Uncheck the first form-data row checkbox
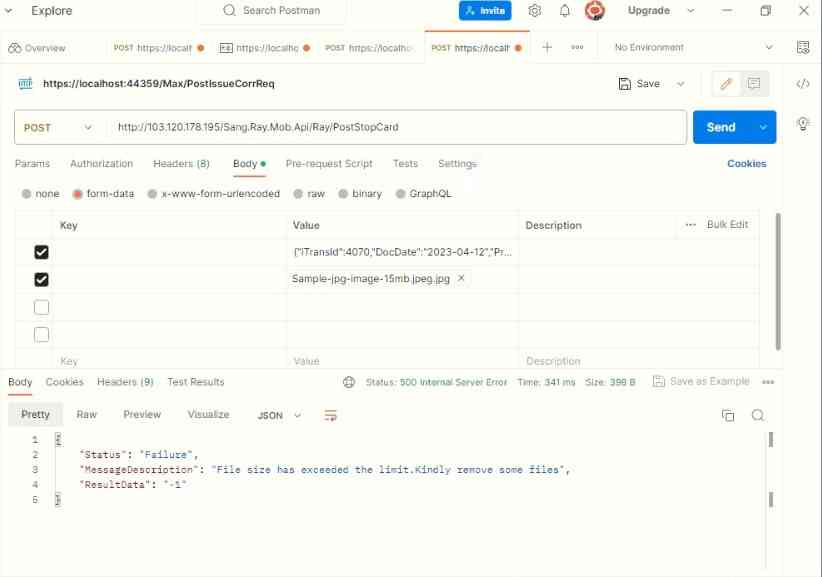The height and width of the screenshot is (577, 822). coord(41,253)
